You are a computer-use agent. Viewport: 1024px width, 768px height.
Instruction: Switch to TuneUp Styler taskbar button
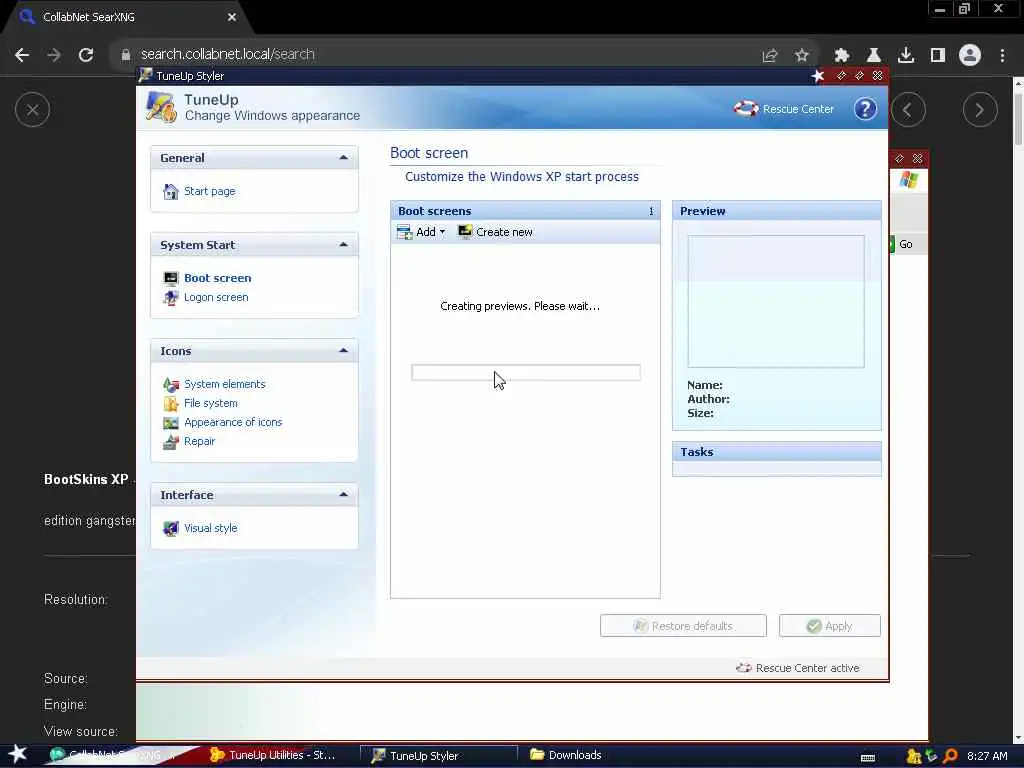pos(439,756)
